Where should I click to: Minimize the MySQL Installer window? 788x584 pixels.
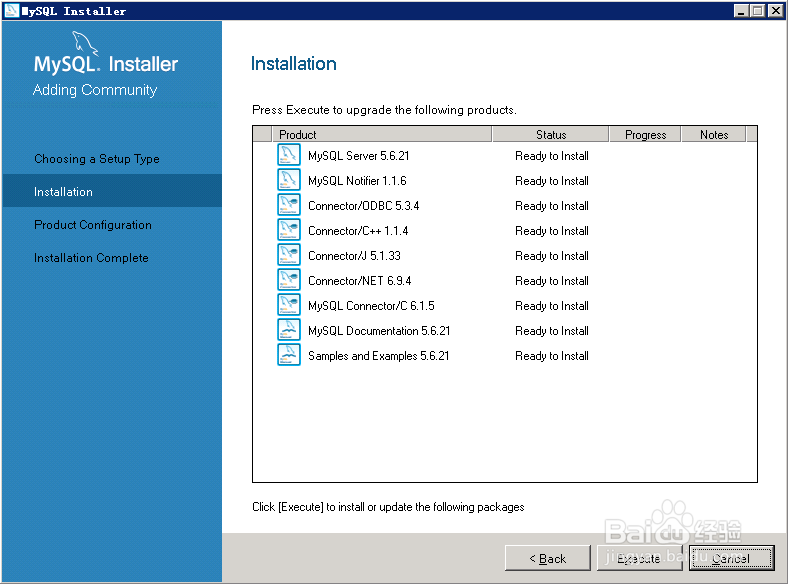[741, 11]
